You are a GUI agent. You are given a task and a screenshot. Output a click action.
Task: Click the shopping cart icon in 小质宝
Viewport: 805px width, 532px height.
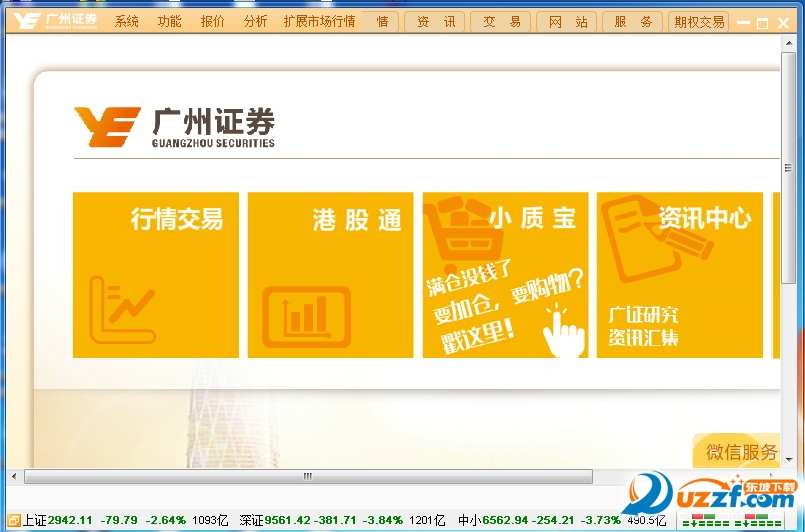click(463, 234)
